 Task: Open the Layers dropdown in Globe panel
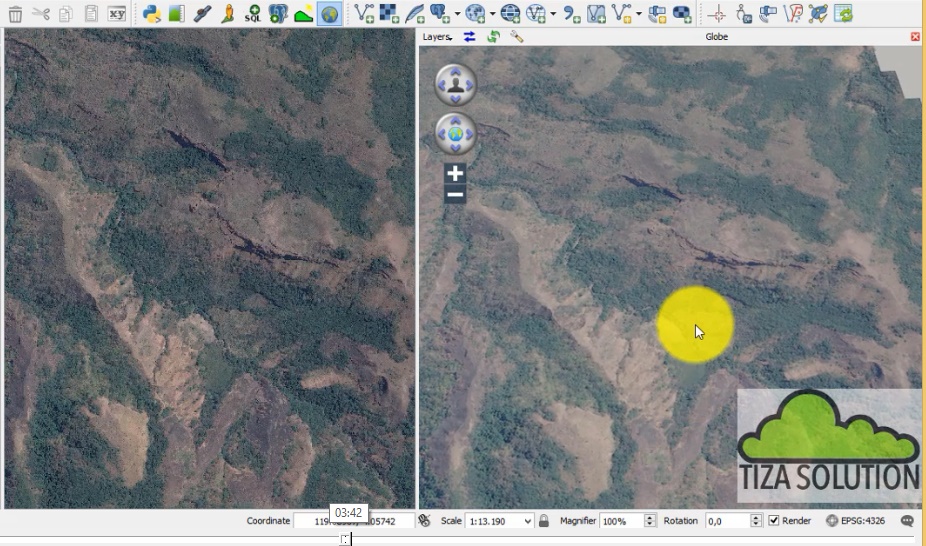[437, 37]
